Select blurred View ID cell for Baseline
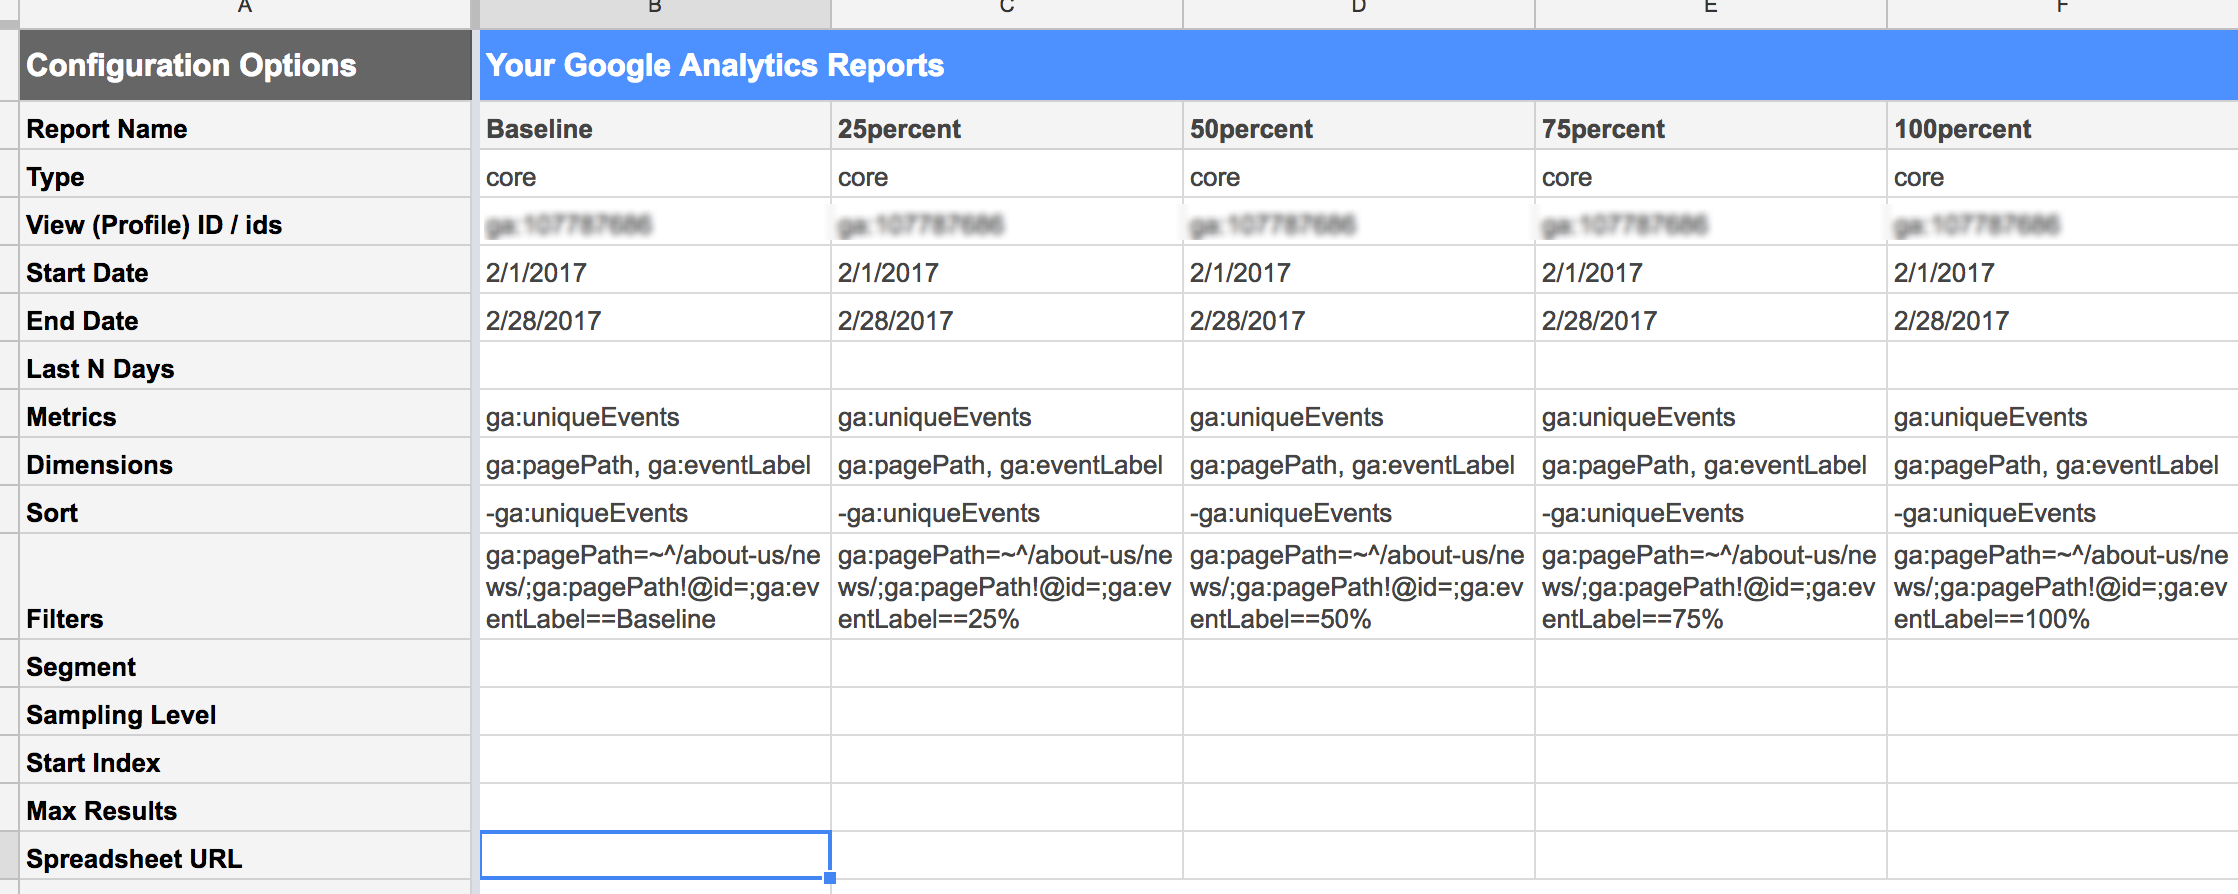 pyautogui.click(x=655, y=225)
